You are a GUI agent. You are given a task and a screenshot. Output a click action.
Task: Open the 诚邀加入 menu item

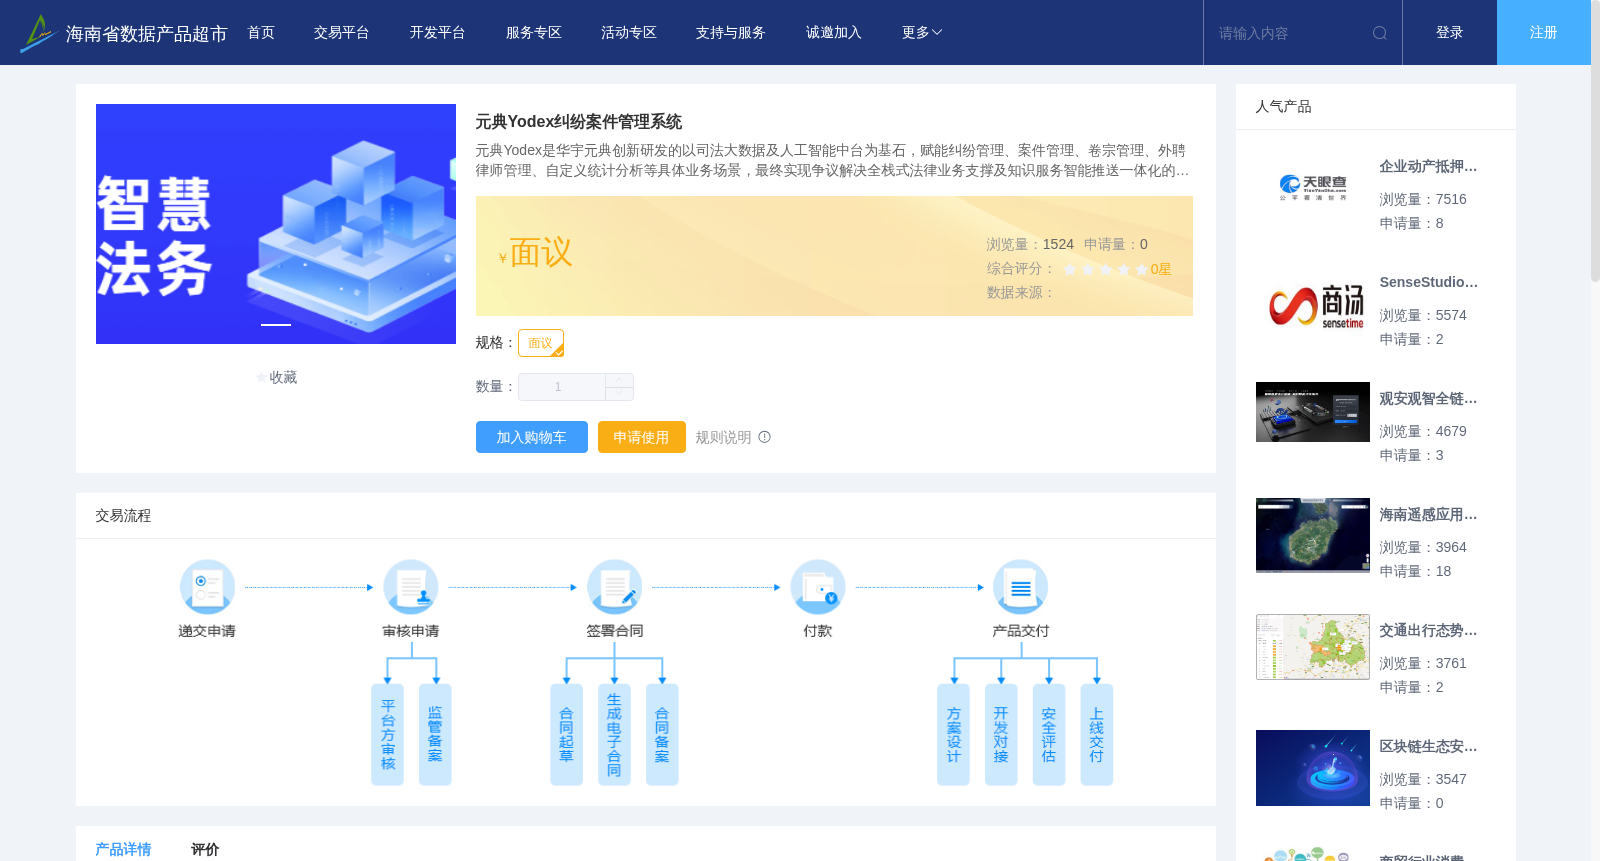coord(834,33)
